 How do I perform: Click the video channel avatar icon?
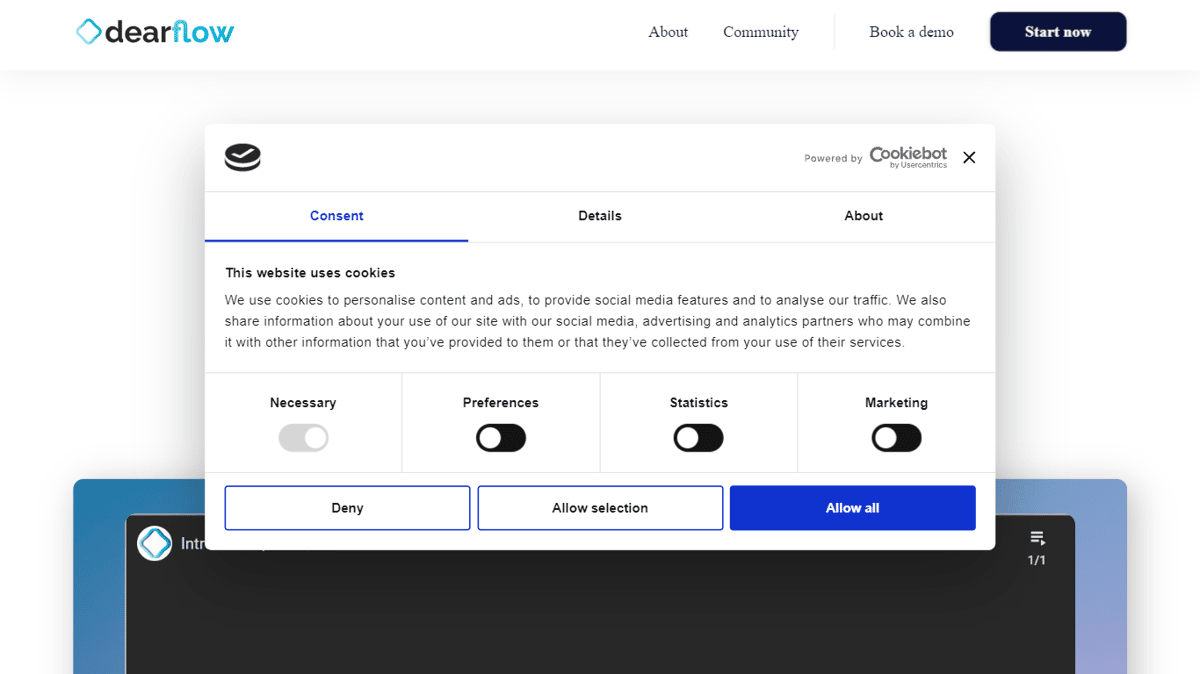pos(155,543)
